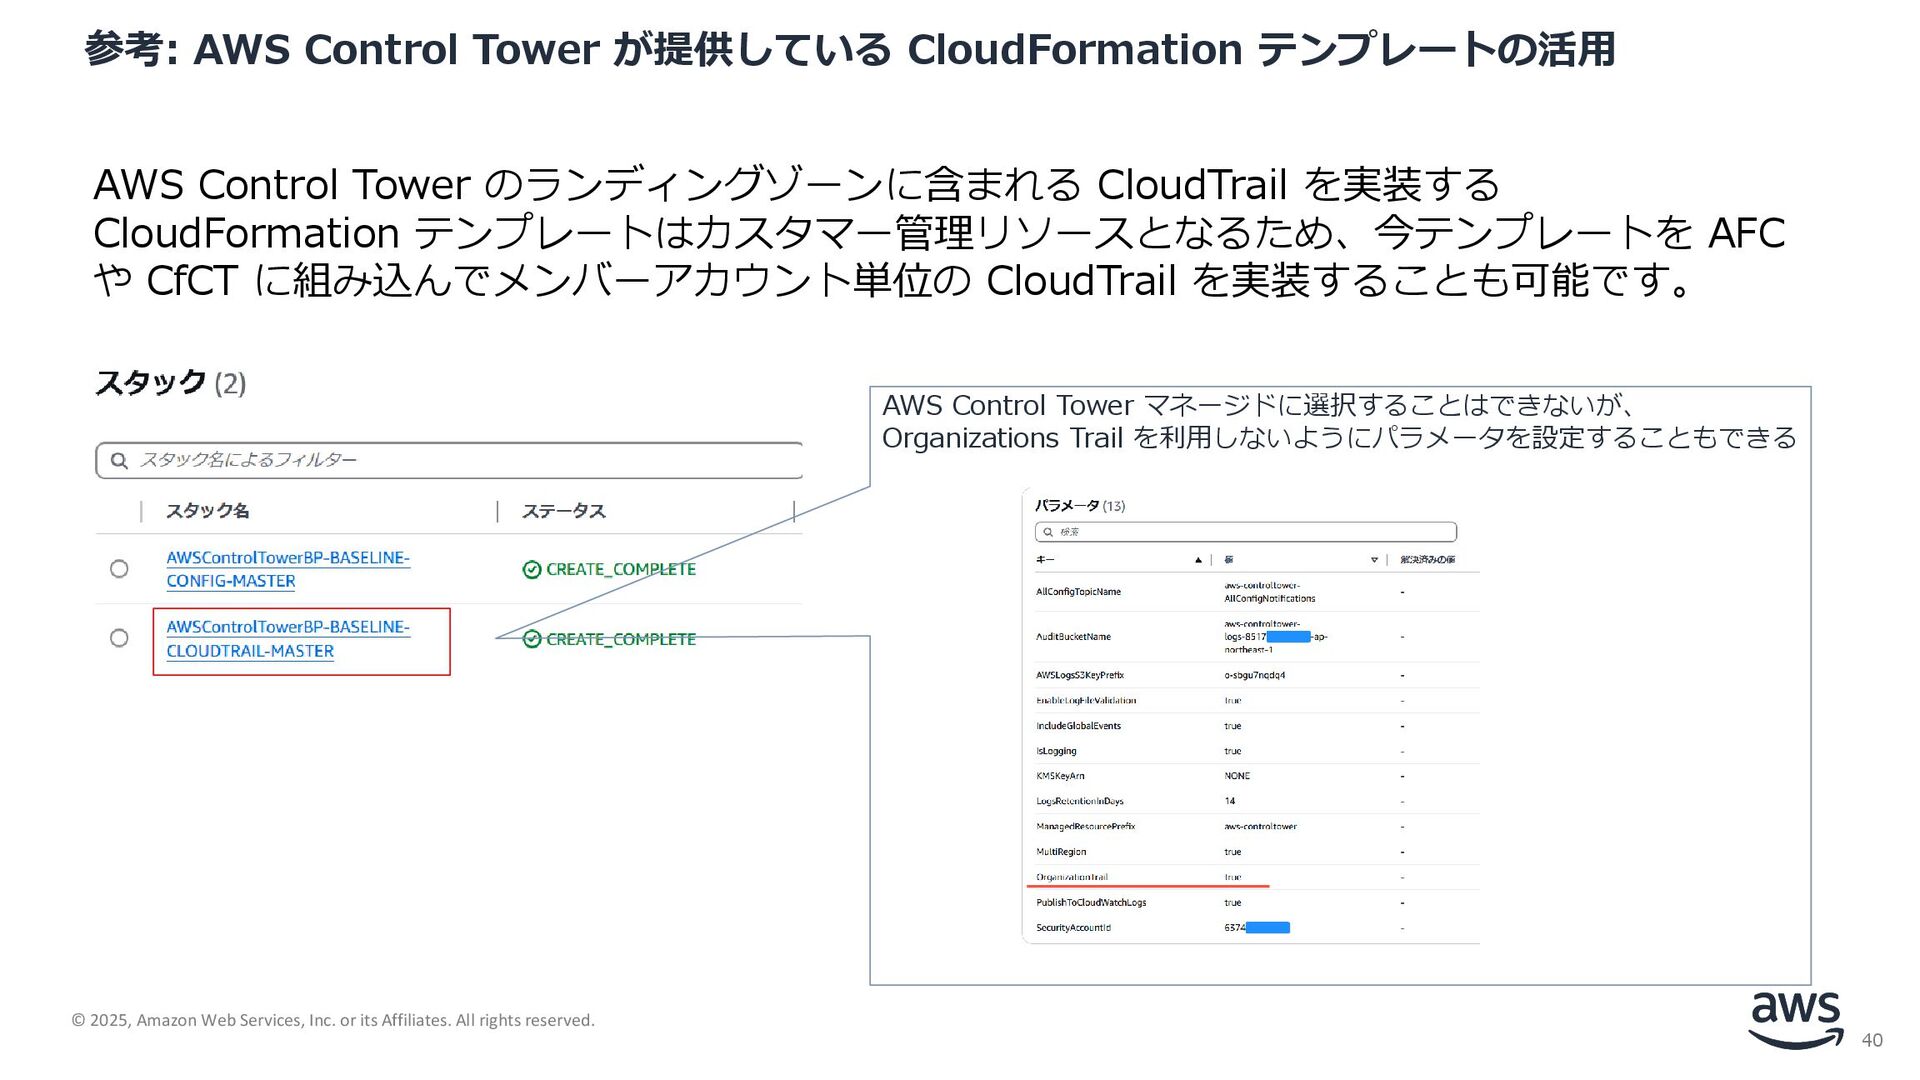The image size is (1920, 1080).
Task: Click CREATE_COMPLETE check icon for CONFIG-MASTER stack
Action: (x=532, y=570)
